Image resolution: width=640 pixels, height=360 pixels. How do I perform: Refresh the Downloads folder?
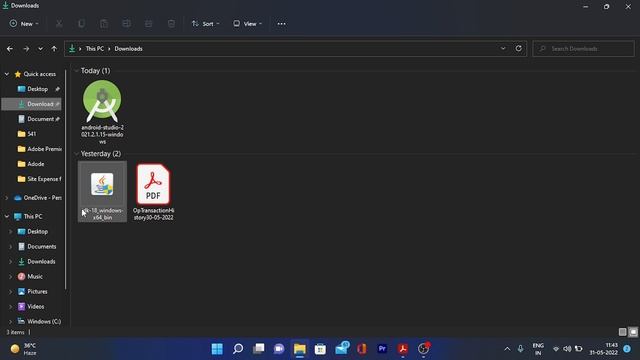pyautogui.click(x=518, y=49)
